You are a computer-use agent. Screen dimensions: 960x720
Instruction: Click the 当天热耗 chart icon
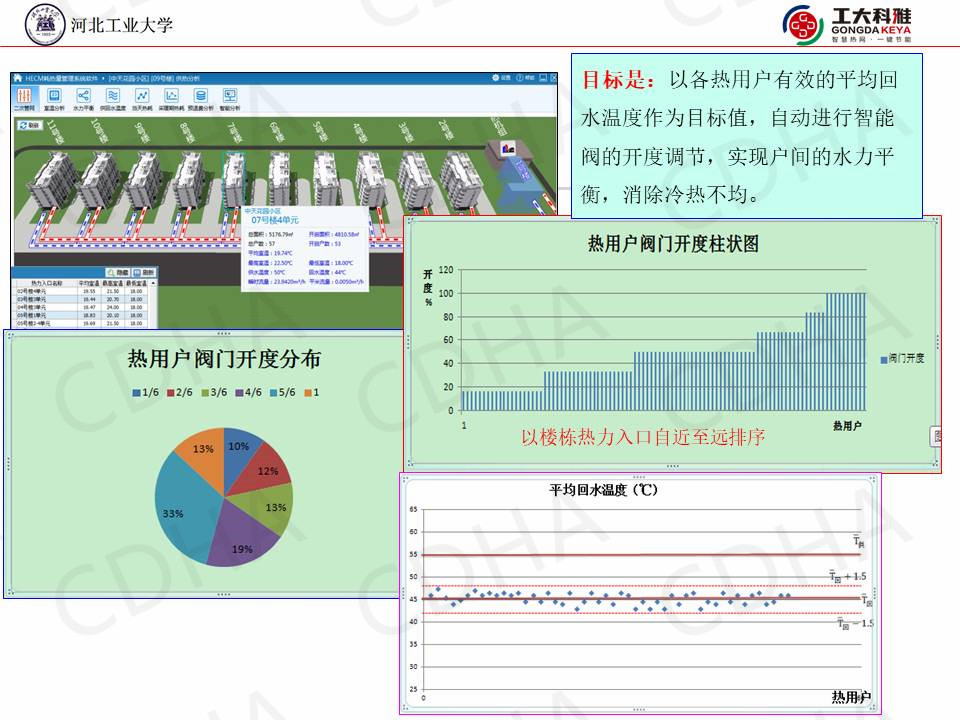coord(141,97)
